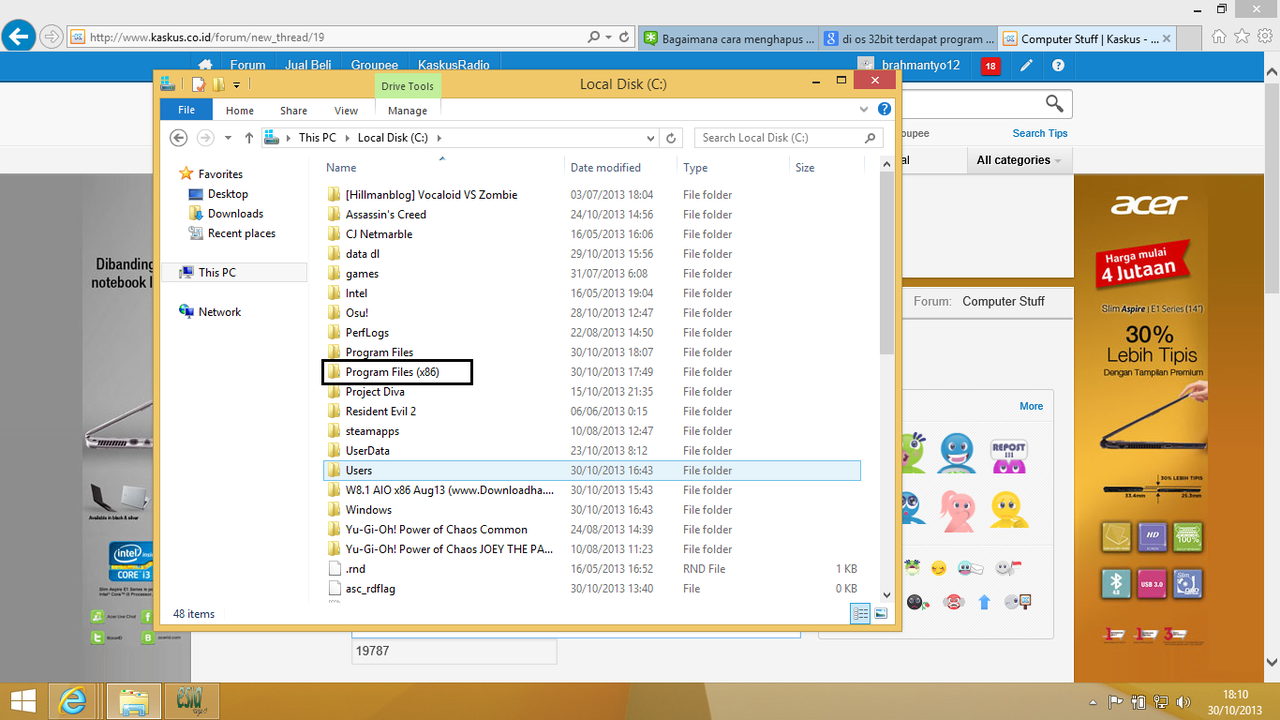Open File Explorer Help question mark icon
The width and height of the screenshot is (1280, 720).
pyautogui.click(x=884, y=109)
